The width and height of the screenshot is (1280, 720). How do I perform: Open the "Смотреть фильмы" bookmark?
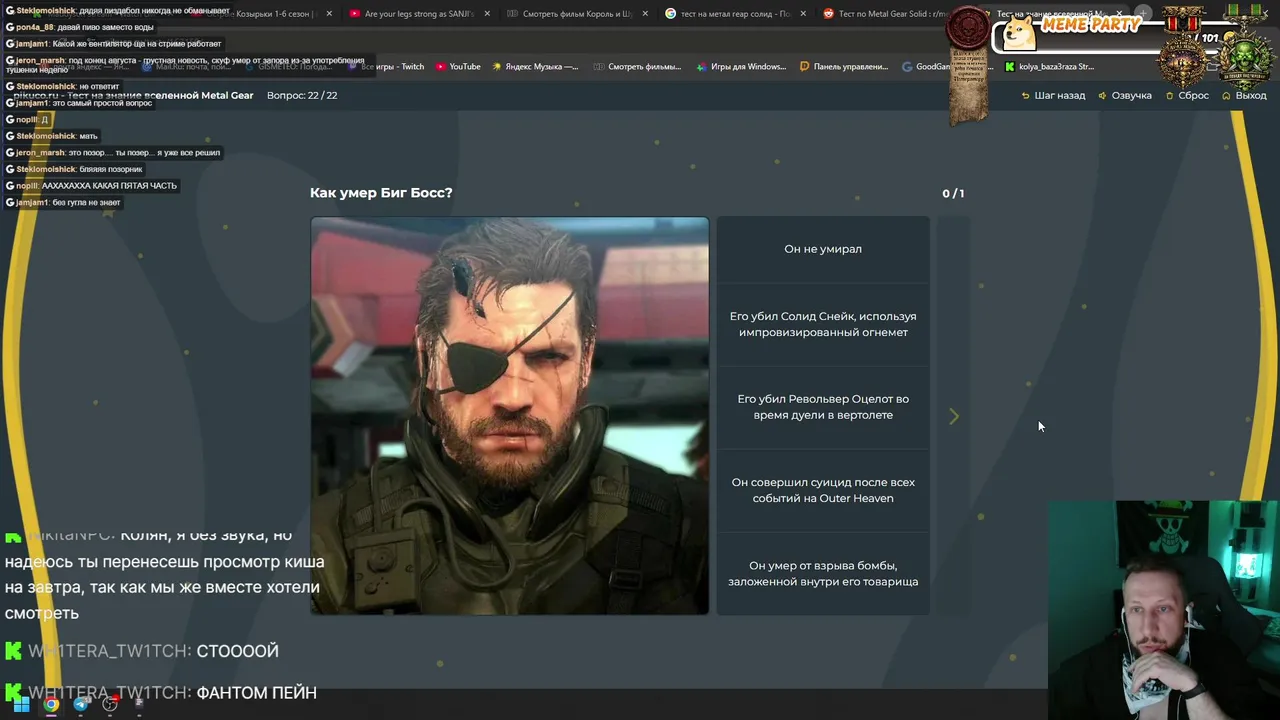[637, 67]
